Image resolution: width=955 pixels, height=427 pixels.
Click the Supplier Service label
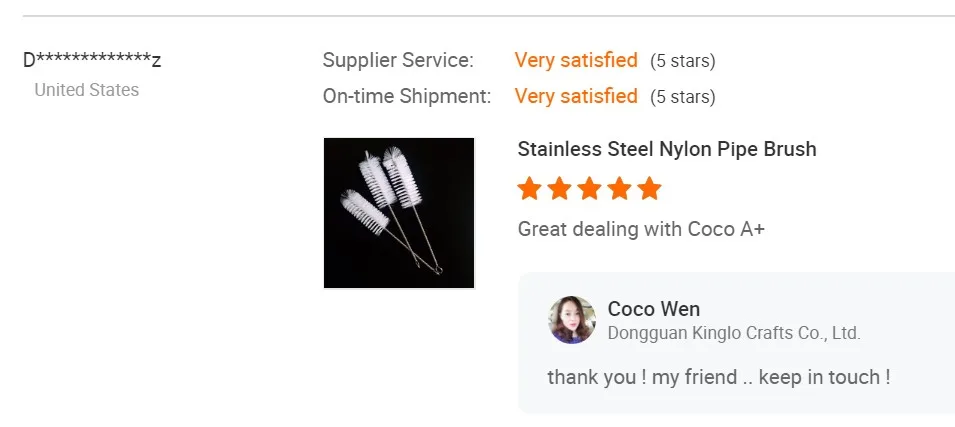coord(398,60)
